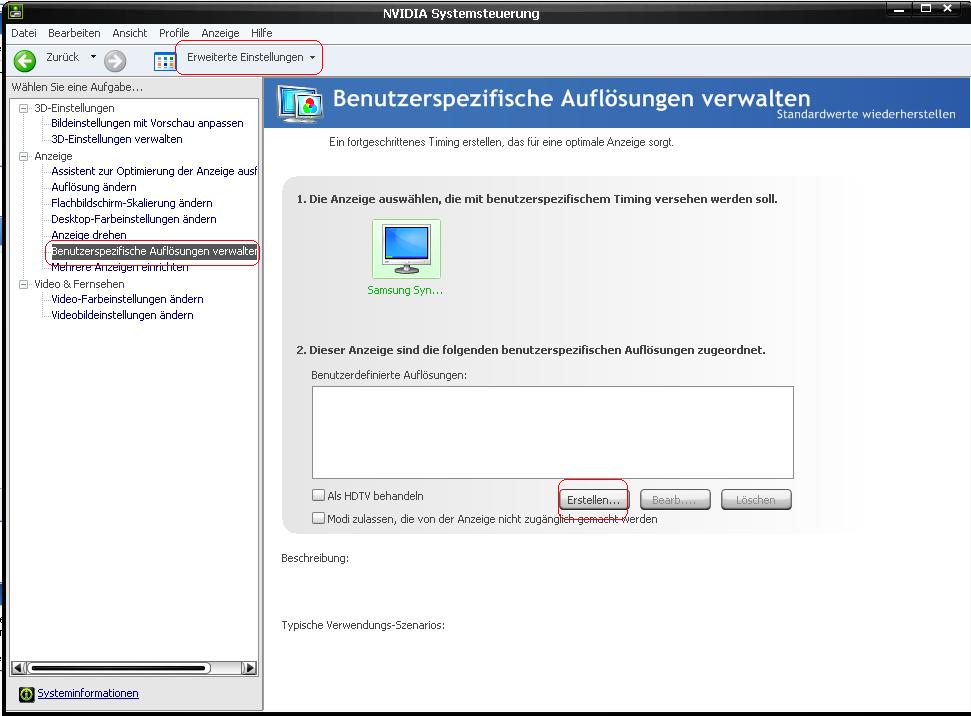The width and height of the screenshot is (971, 716).
Task: Click the task tree scroll right arrow
Action: coord(249,668)
